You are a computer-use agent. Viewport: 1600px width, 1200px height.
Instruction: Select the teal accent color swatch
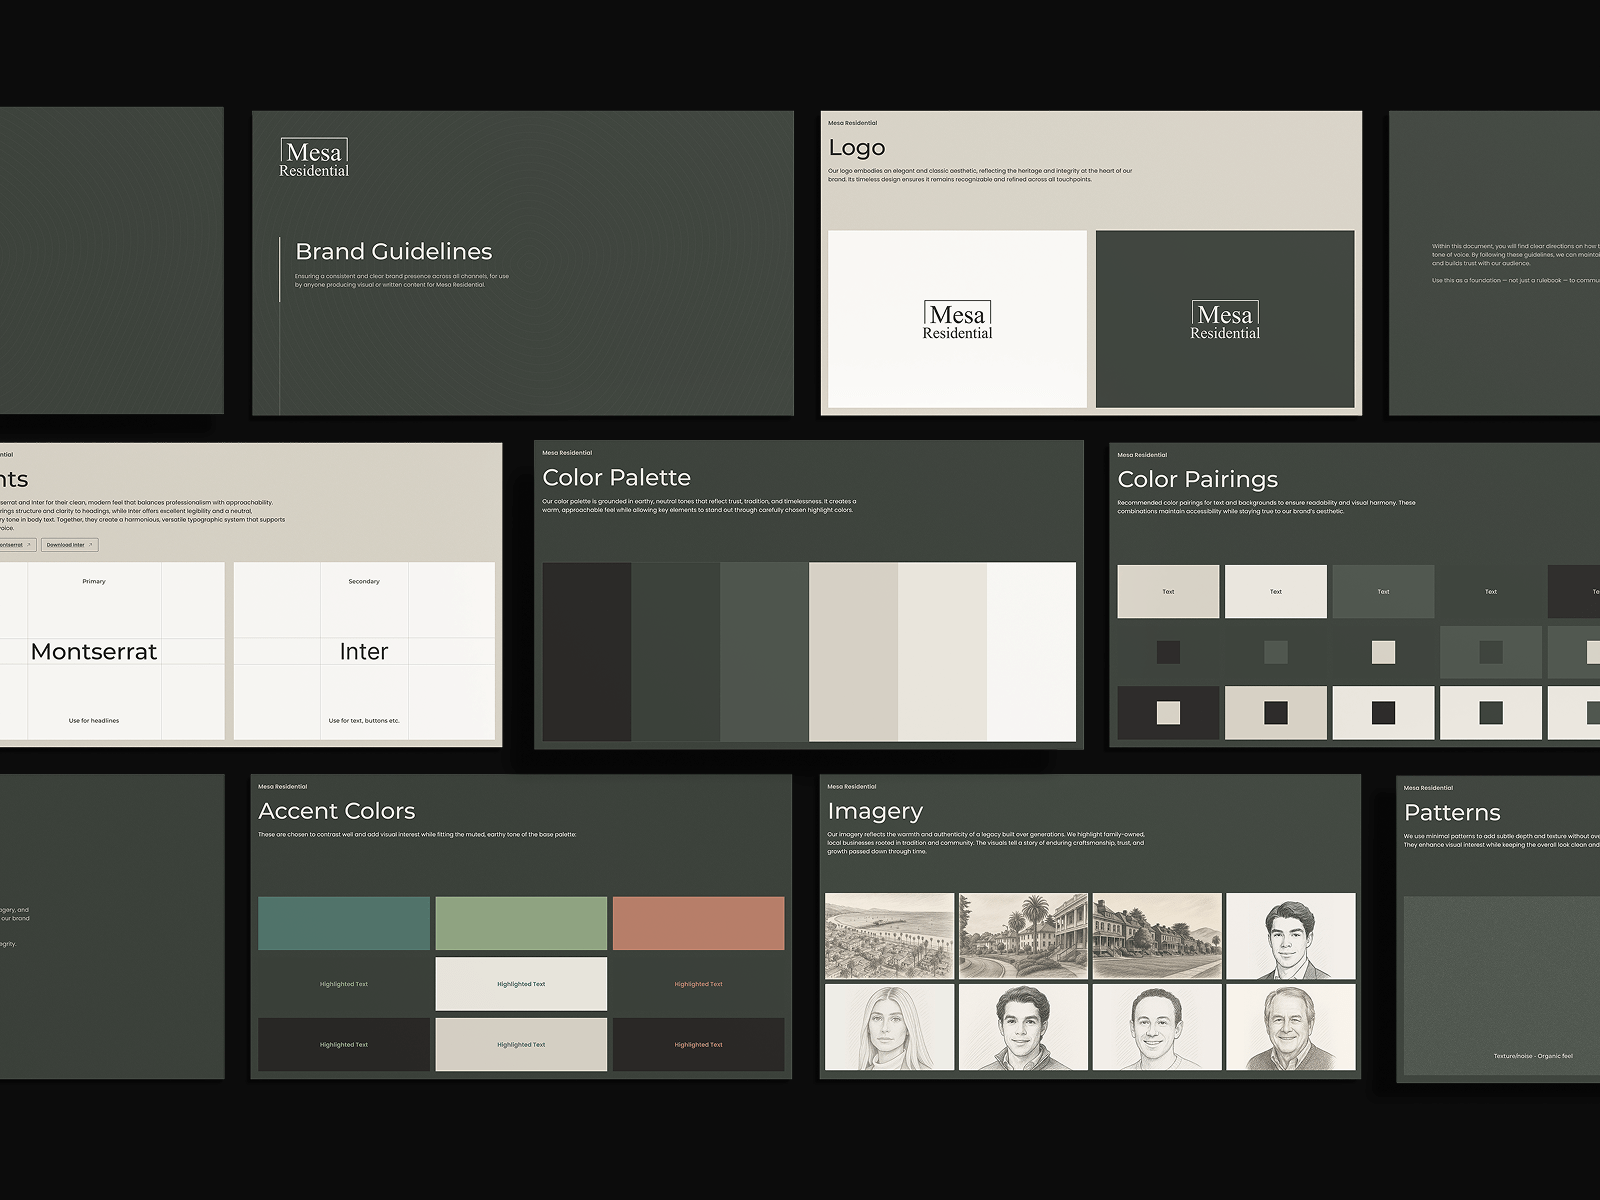344,923
